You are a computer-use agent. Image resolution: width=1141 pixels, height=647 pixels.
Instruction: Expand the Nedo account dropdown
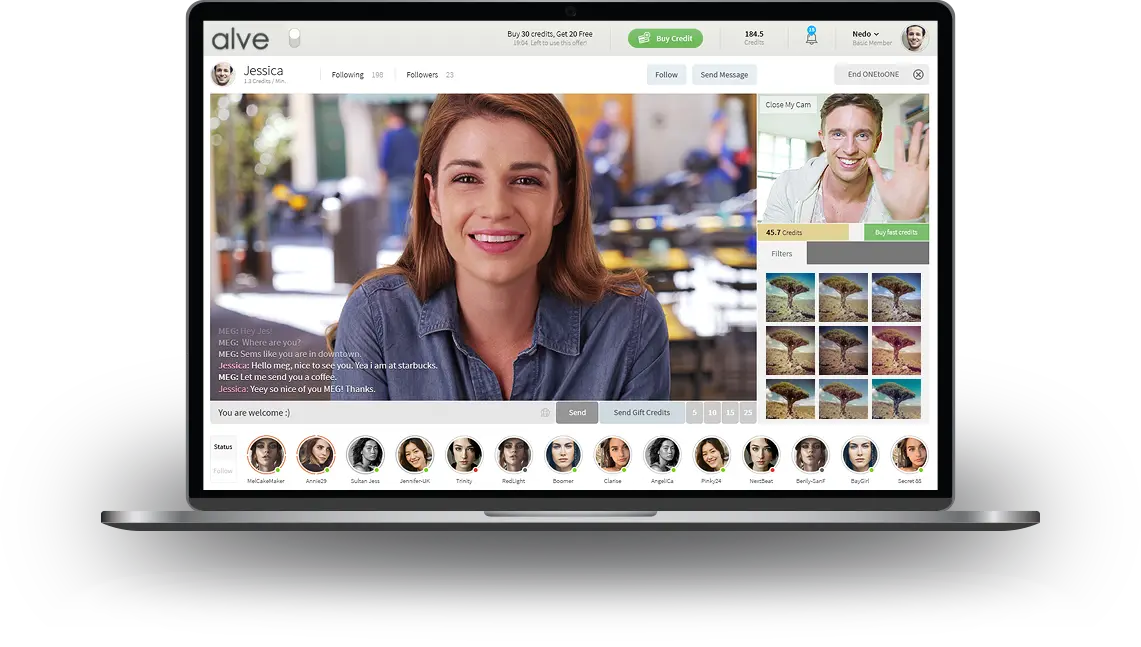pyautogui.click(x=865, y=34)
